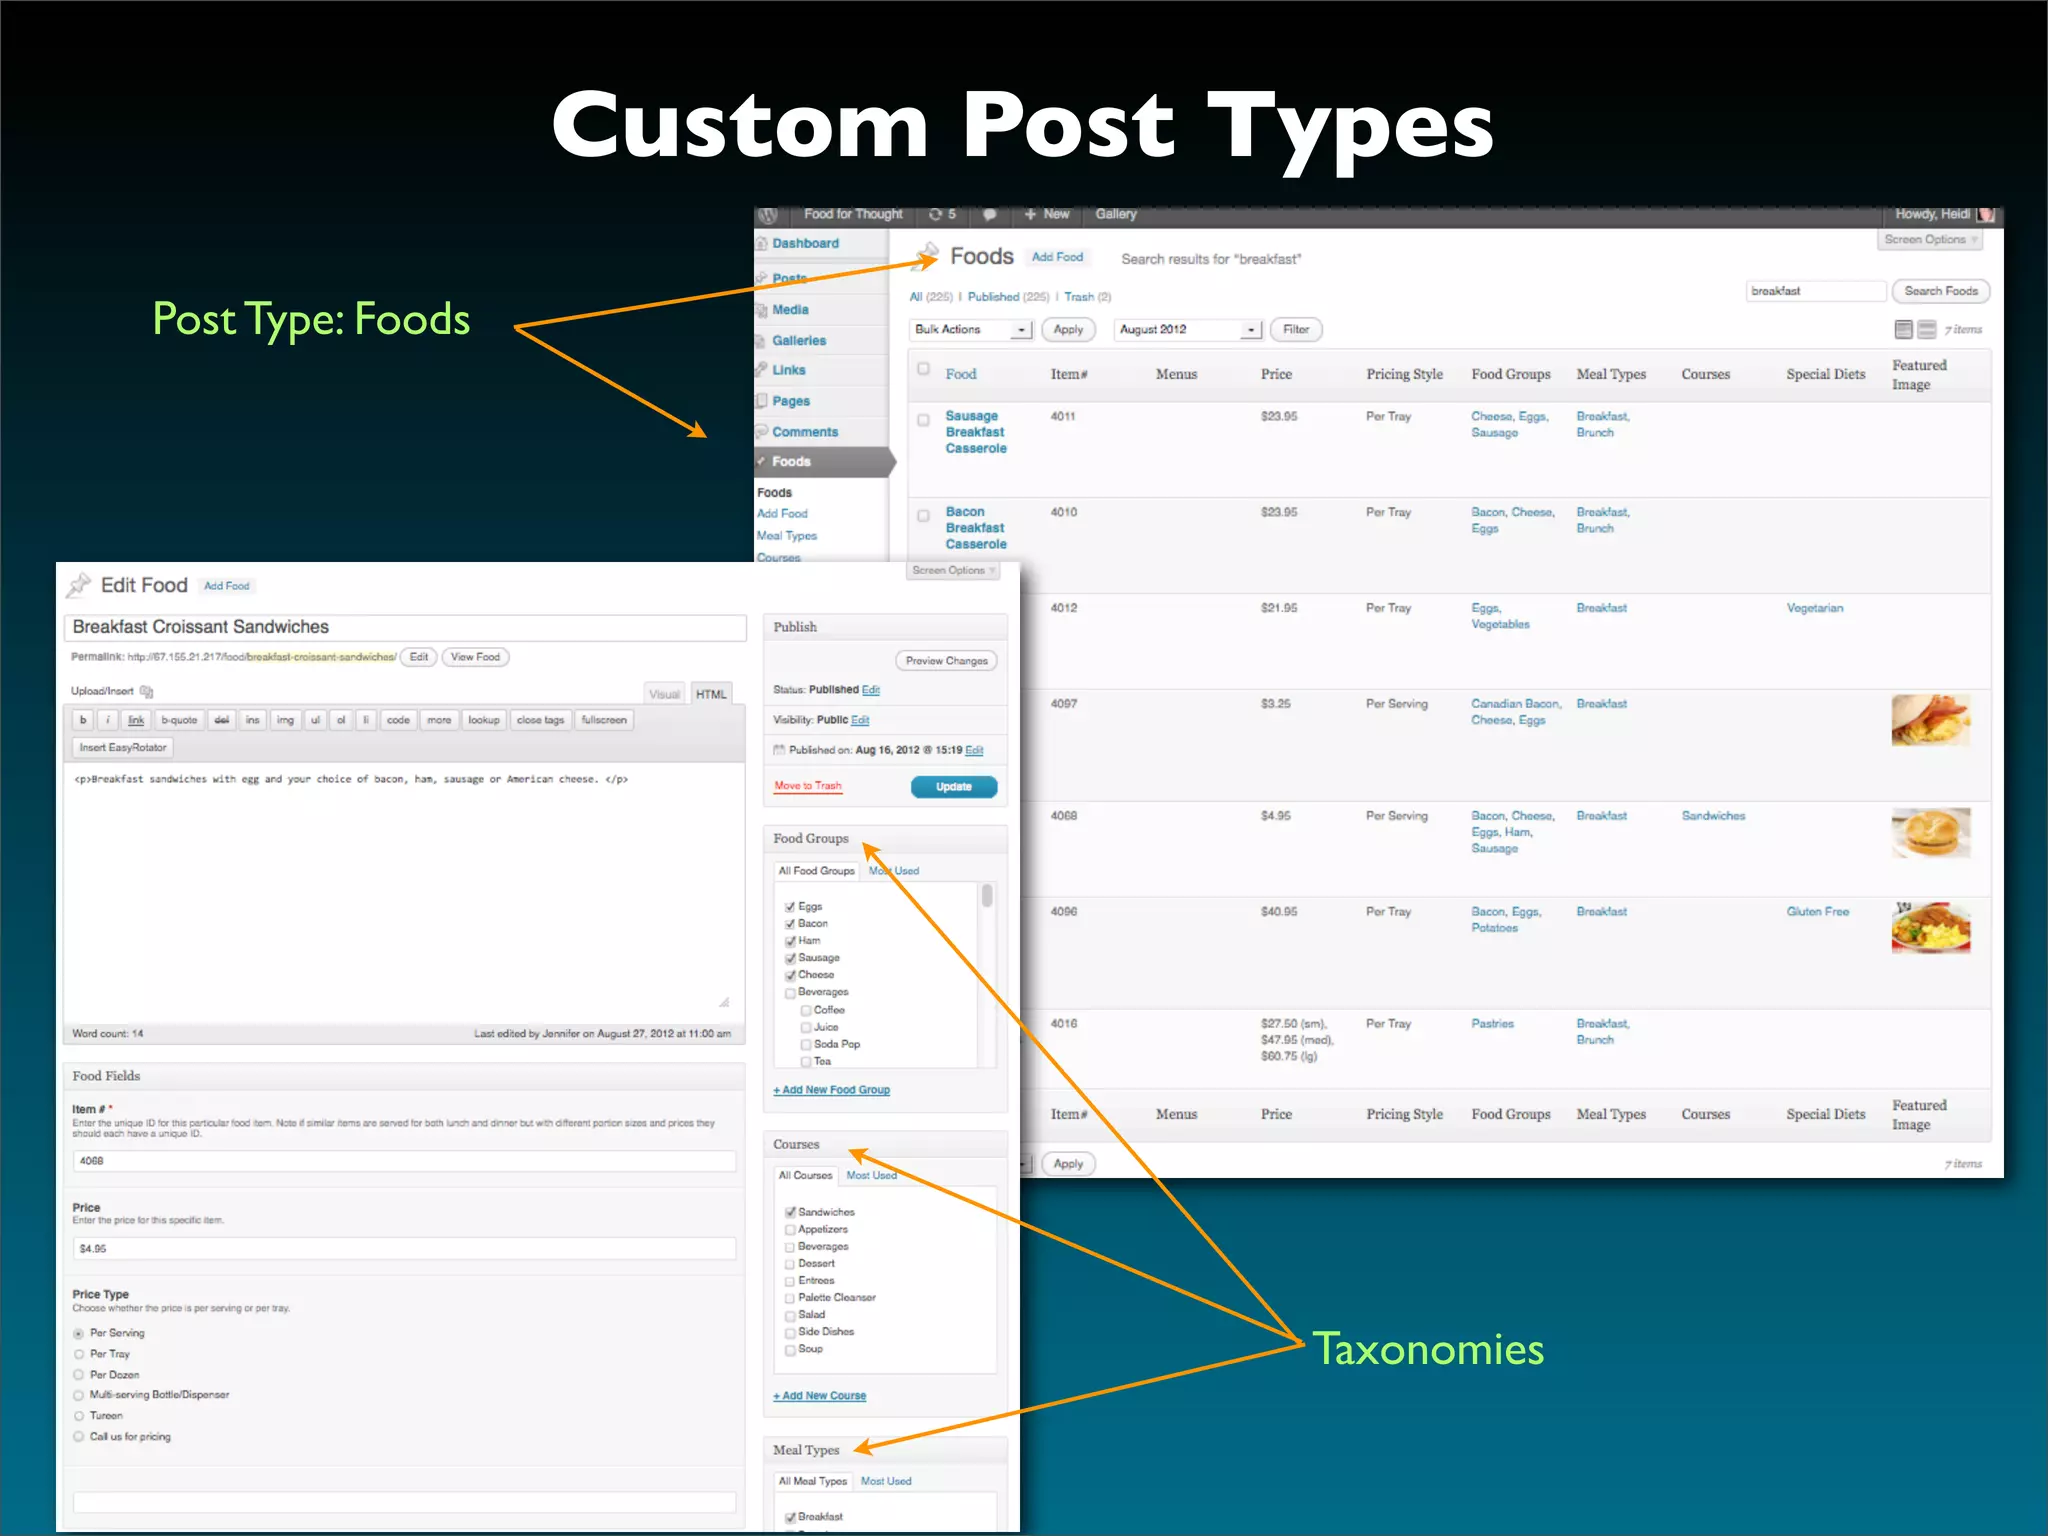Click the Published on calendar icon
This screenshot has height=1536, width=2048.
coord(779,750)
